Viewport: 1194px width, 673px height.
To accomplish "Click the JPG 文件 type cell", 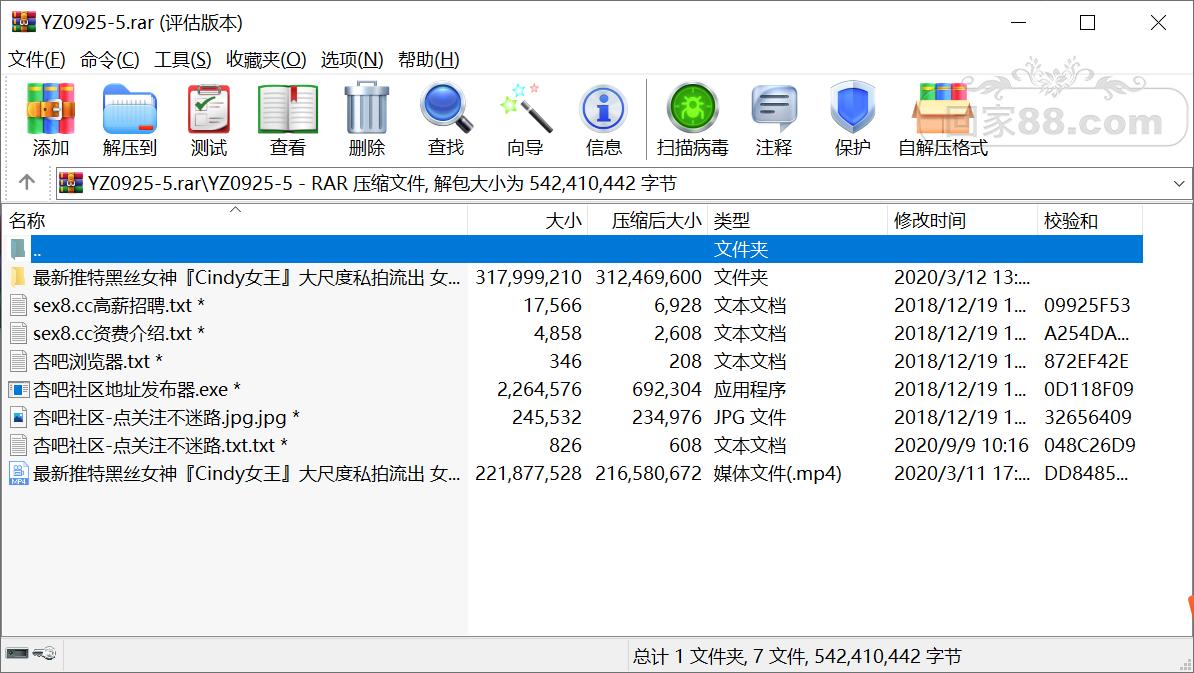I will (x=749, y=417).
